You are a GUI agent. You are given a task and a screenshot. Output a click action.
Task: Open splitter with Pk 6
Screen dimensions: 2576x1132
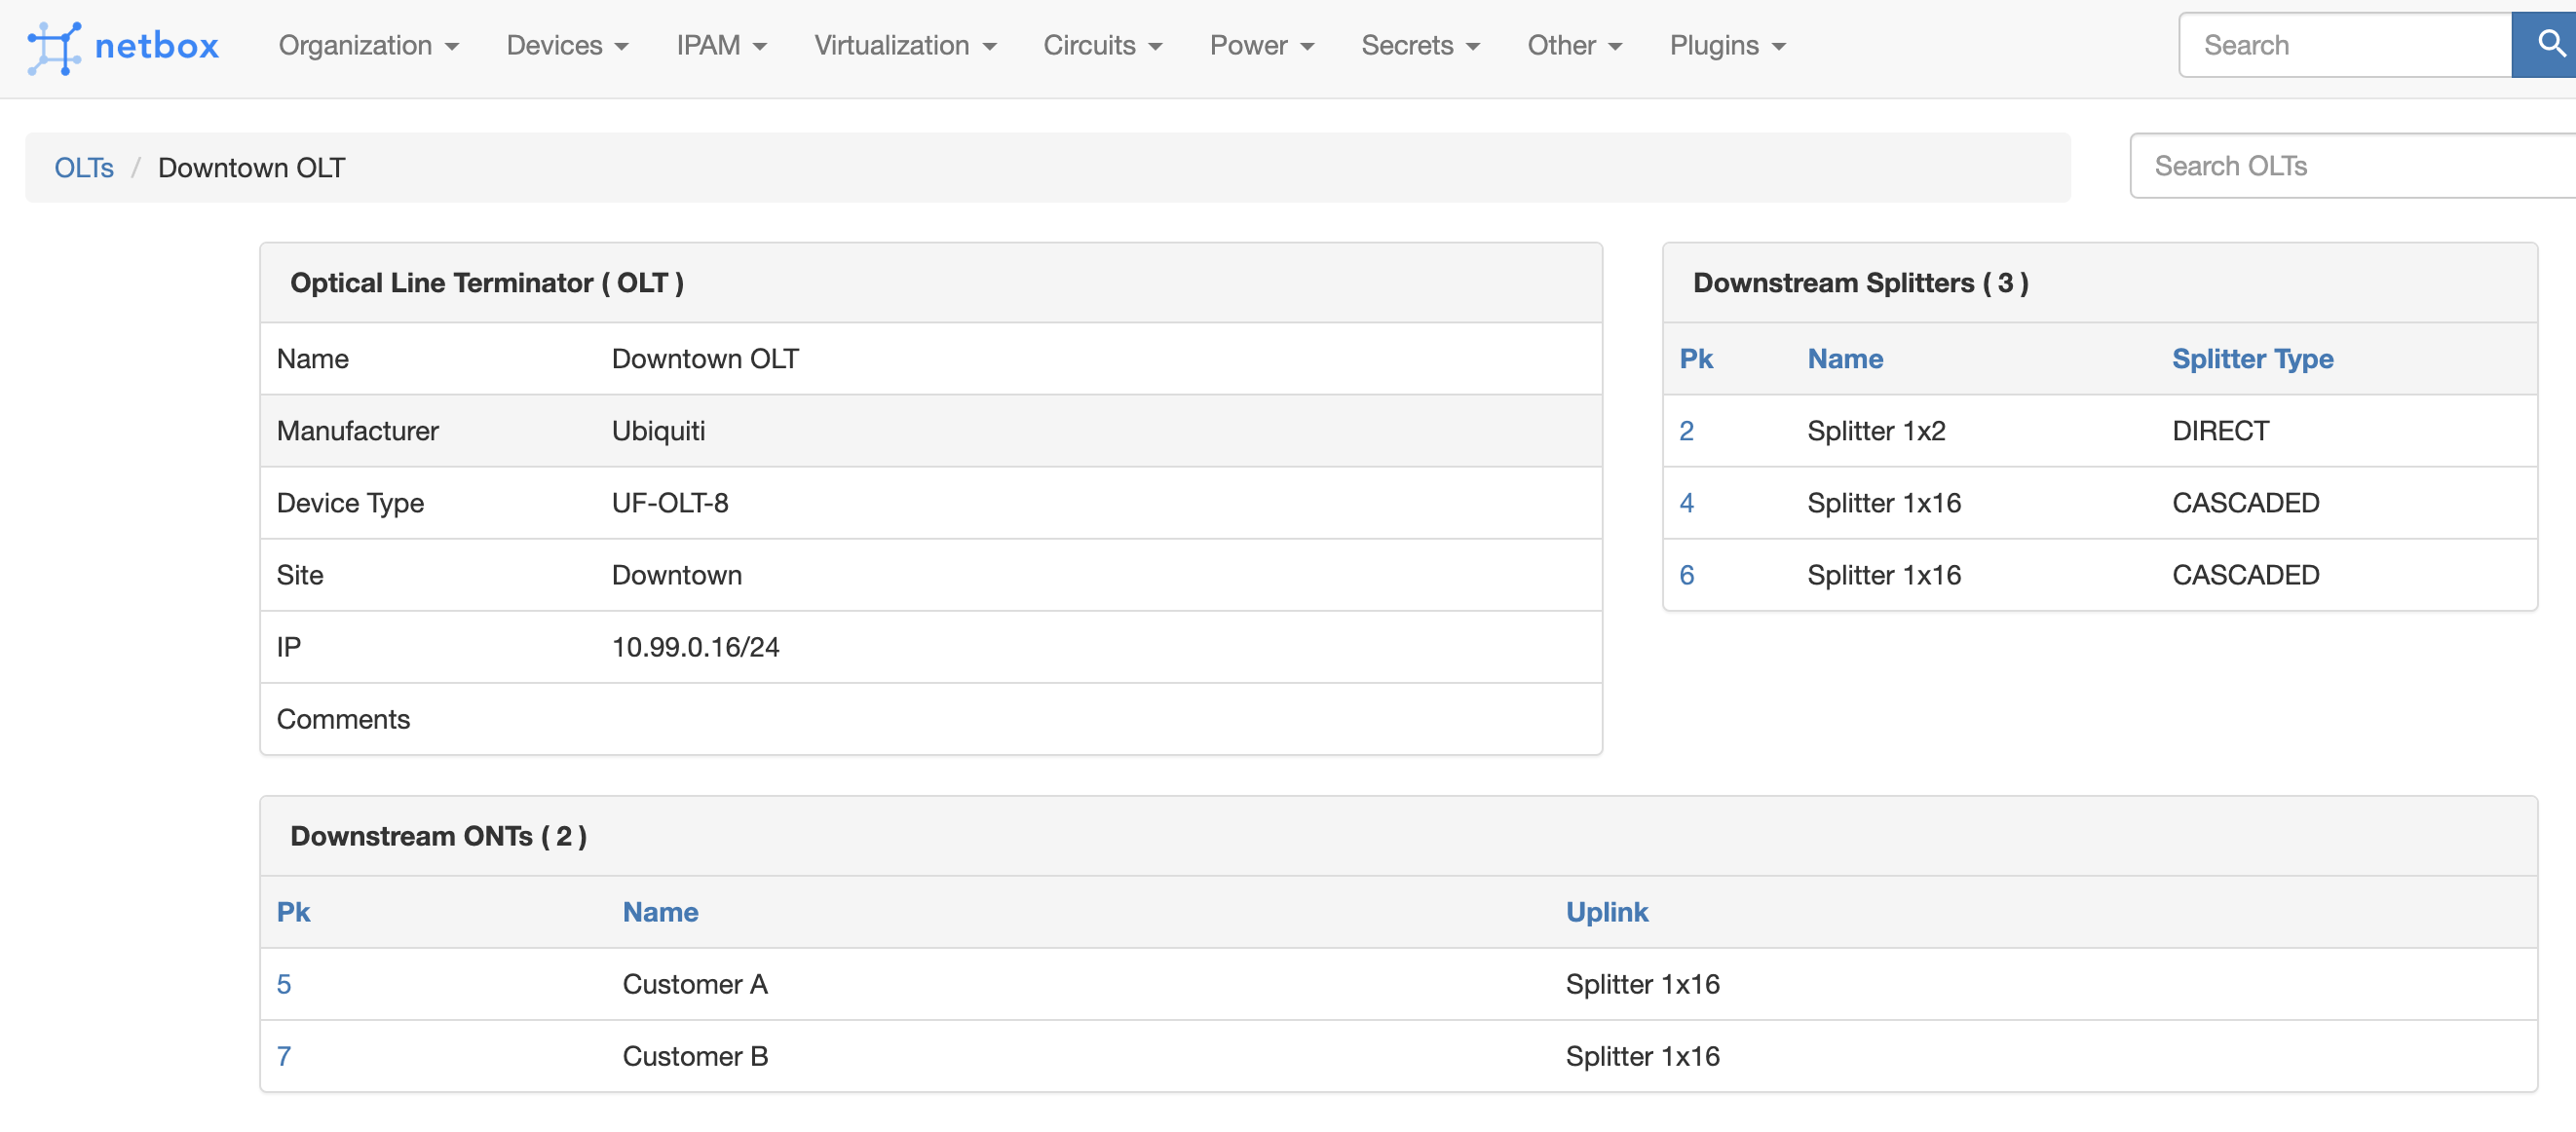tap(1686, 575)
